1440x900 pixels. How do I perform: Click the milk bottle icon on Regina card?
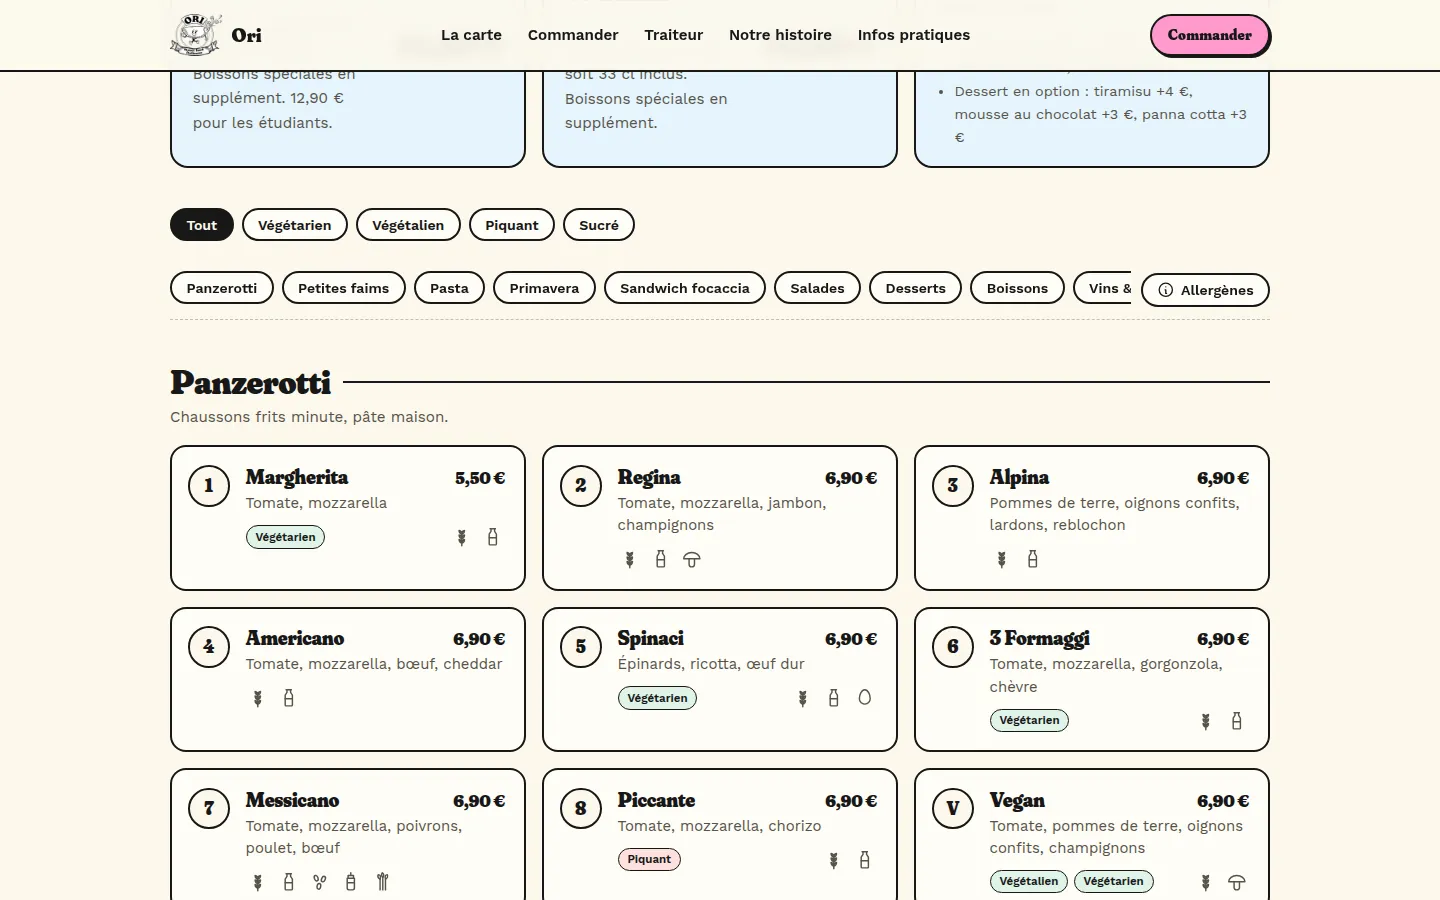click(661, 560)
